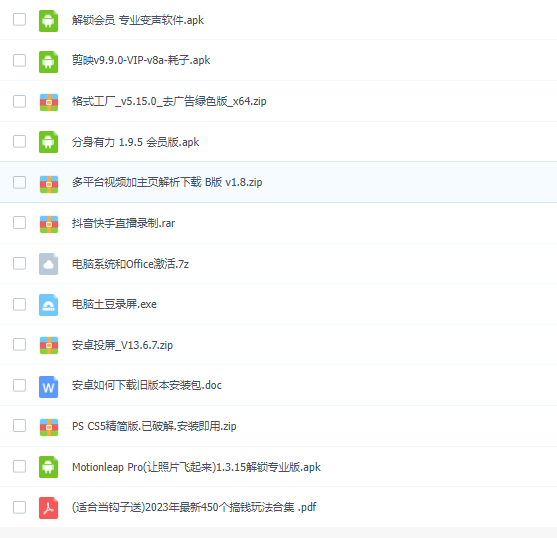The height and width of the screenshot is (538, 557).
Task: Click the zip icon for 安卓投屏_V13.6.7
Action: (49, 346)
